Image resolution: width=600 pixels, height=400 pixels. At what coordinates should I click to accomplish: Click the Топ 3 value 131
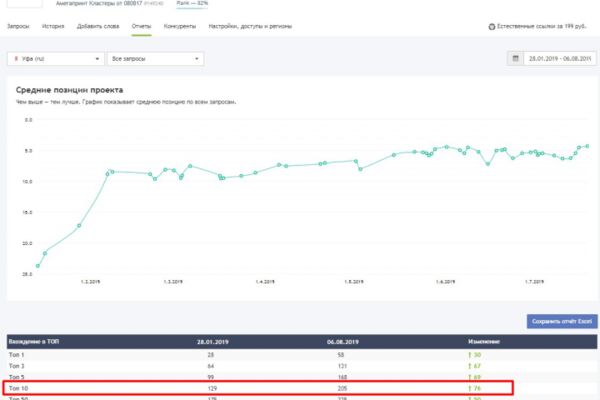(x=342, y=366)
